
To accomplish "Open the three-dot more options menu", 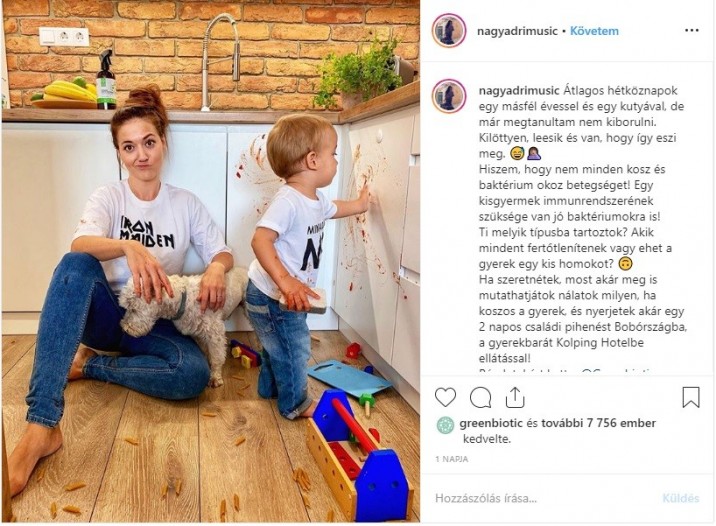I will [692, 31].
